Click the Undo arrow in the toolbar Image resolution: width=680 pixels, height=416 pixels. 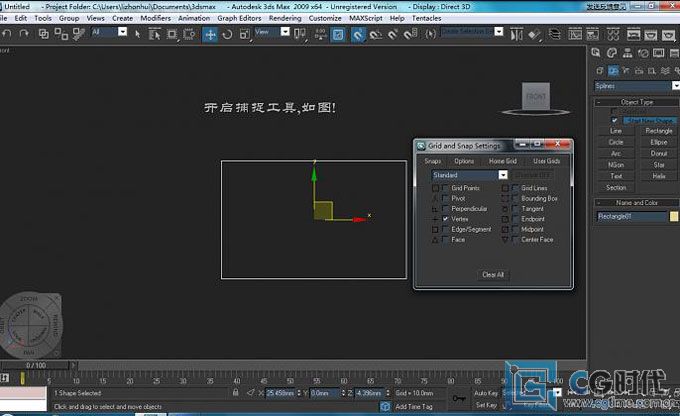(7, 34)
